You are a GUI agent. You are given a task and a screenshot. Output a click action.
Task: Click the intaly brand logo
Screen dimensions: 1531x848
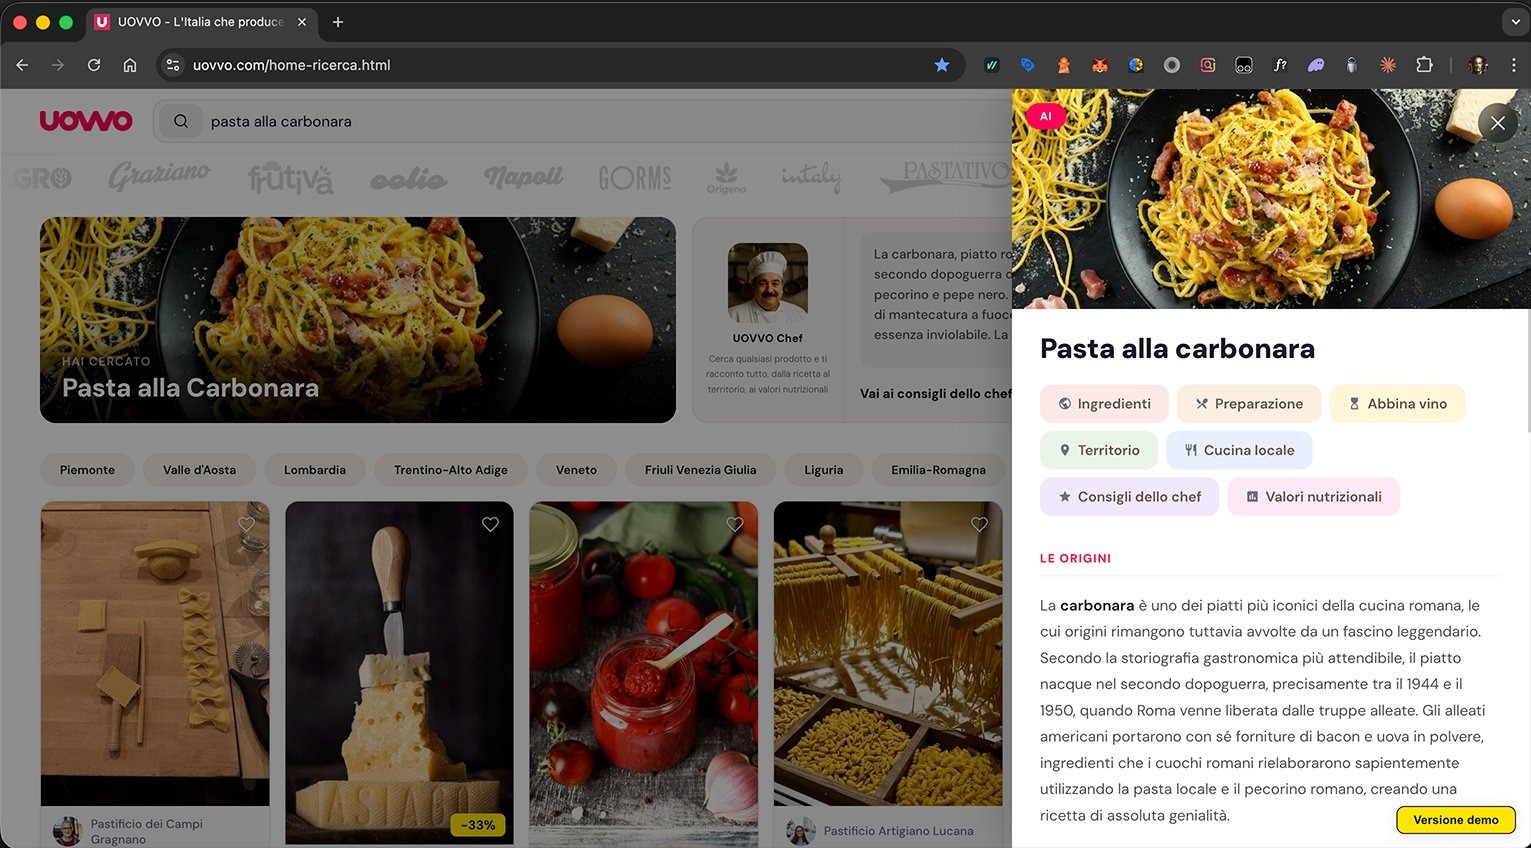812,177
